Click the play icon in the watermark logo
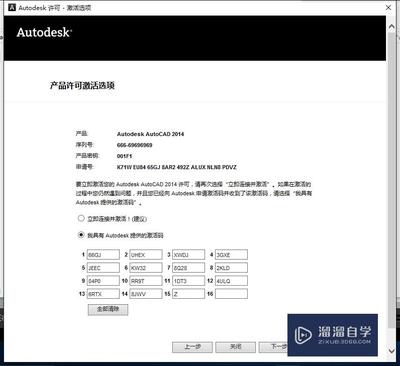The height and width of the screenshot is (366, 400). point(303,334)
